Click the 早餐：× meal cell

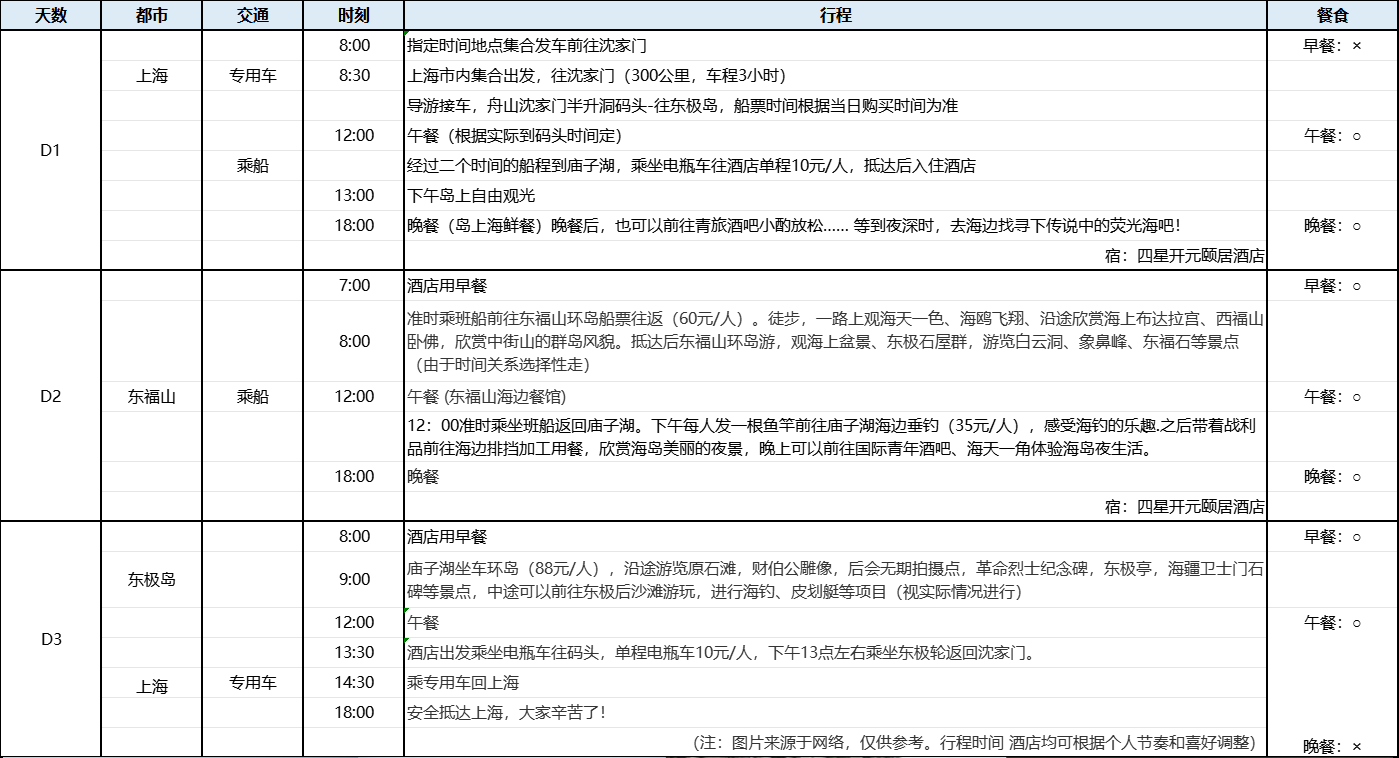(x=1332, y=46)
